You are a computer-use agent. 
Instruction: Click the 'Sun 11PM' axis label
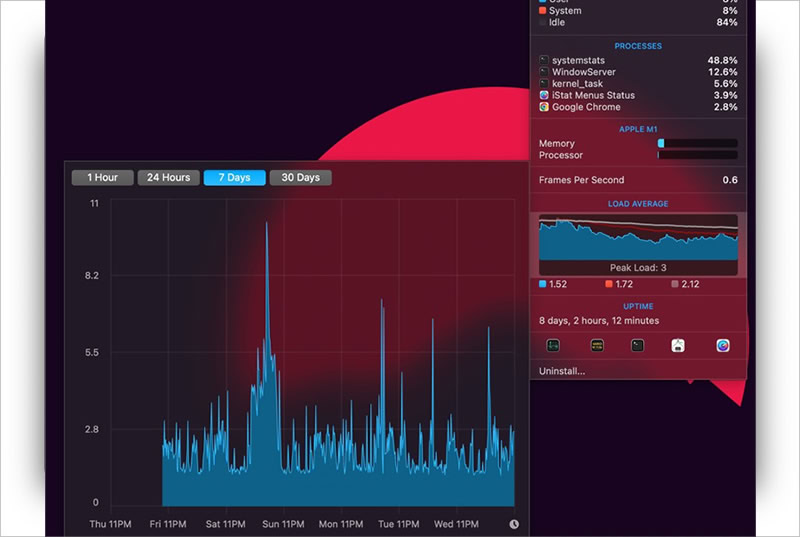click(x=283, y=524)
